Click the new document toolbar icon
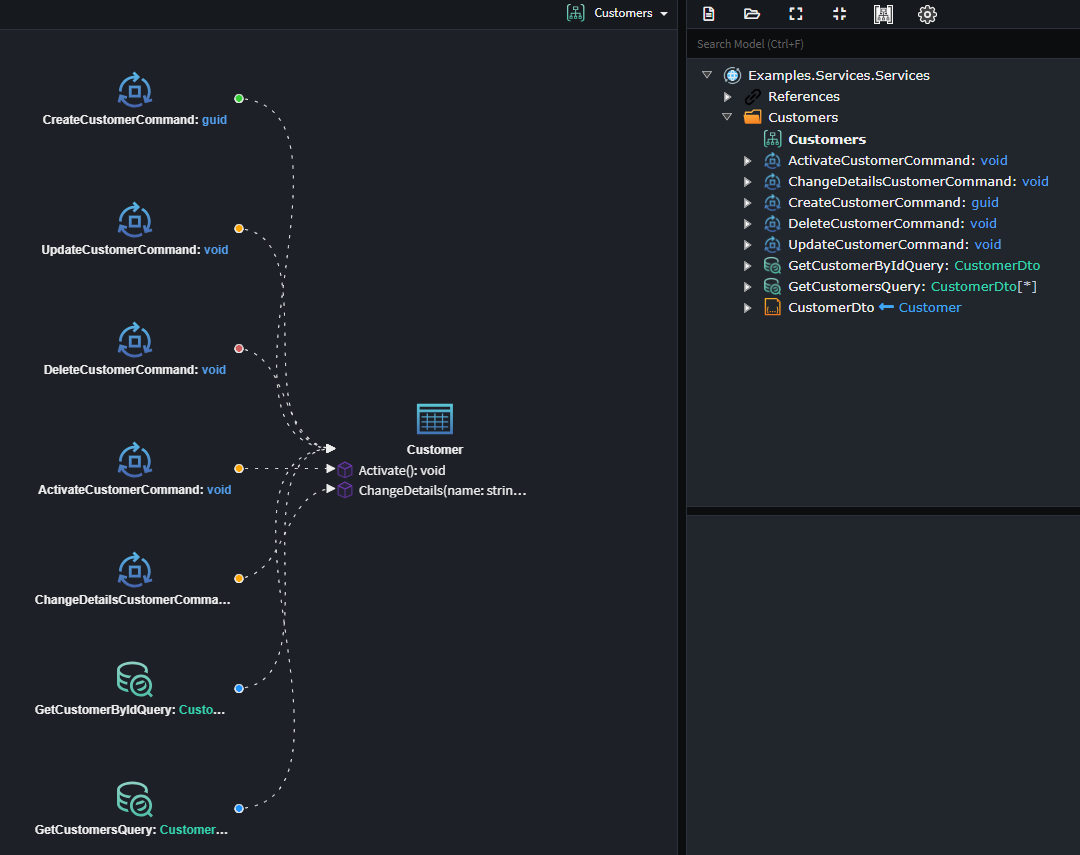The width and height of the screenshot is (1080, 855). click(708, 14)
